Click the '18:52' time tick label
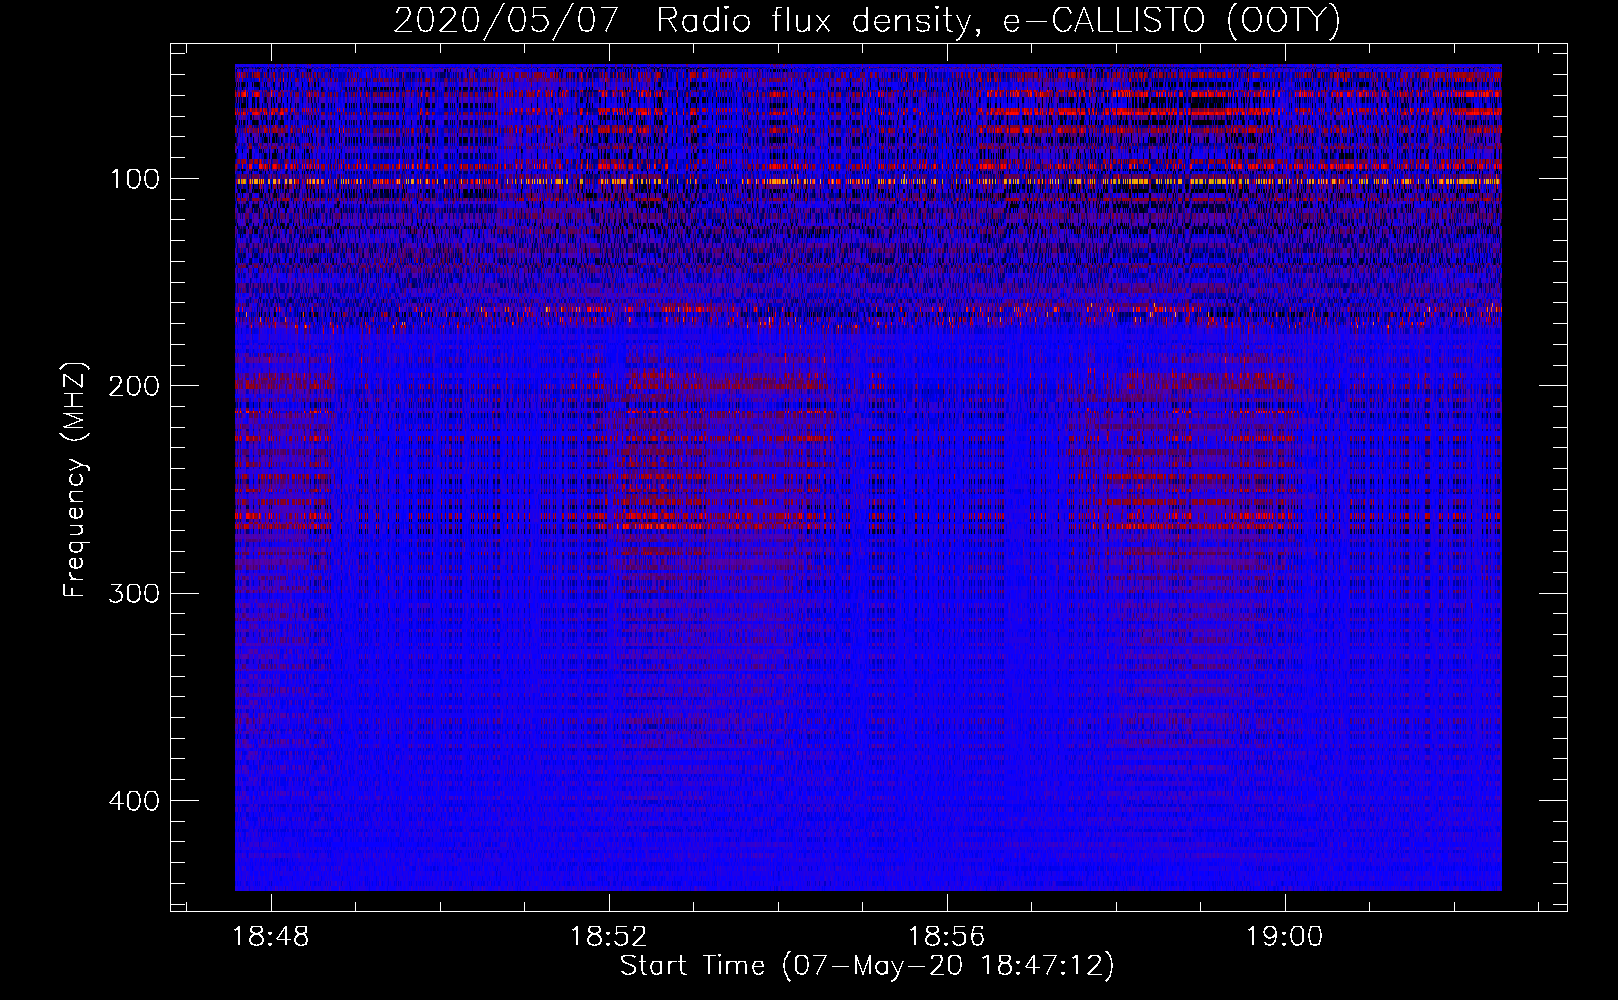Screen dimensions: 1618x1000 click(609, 937)
